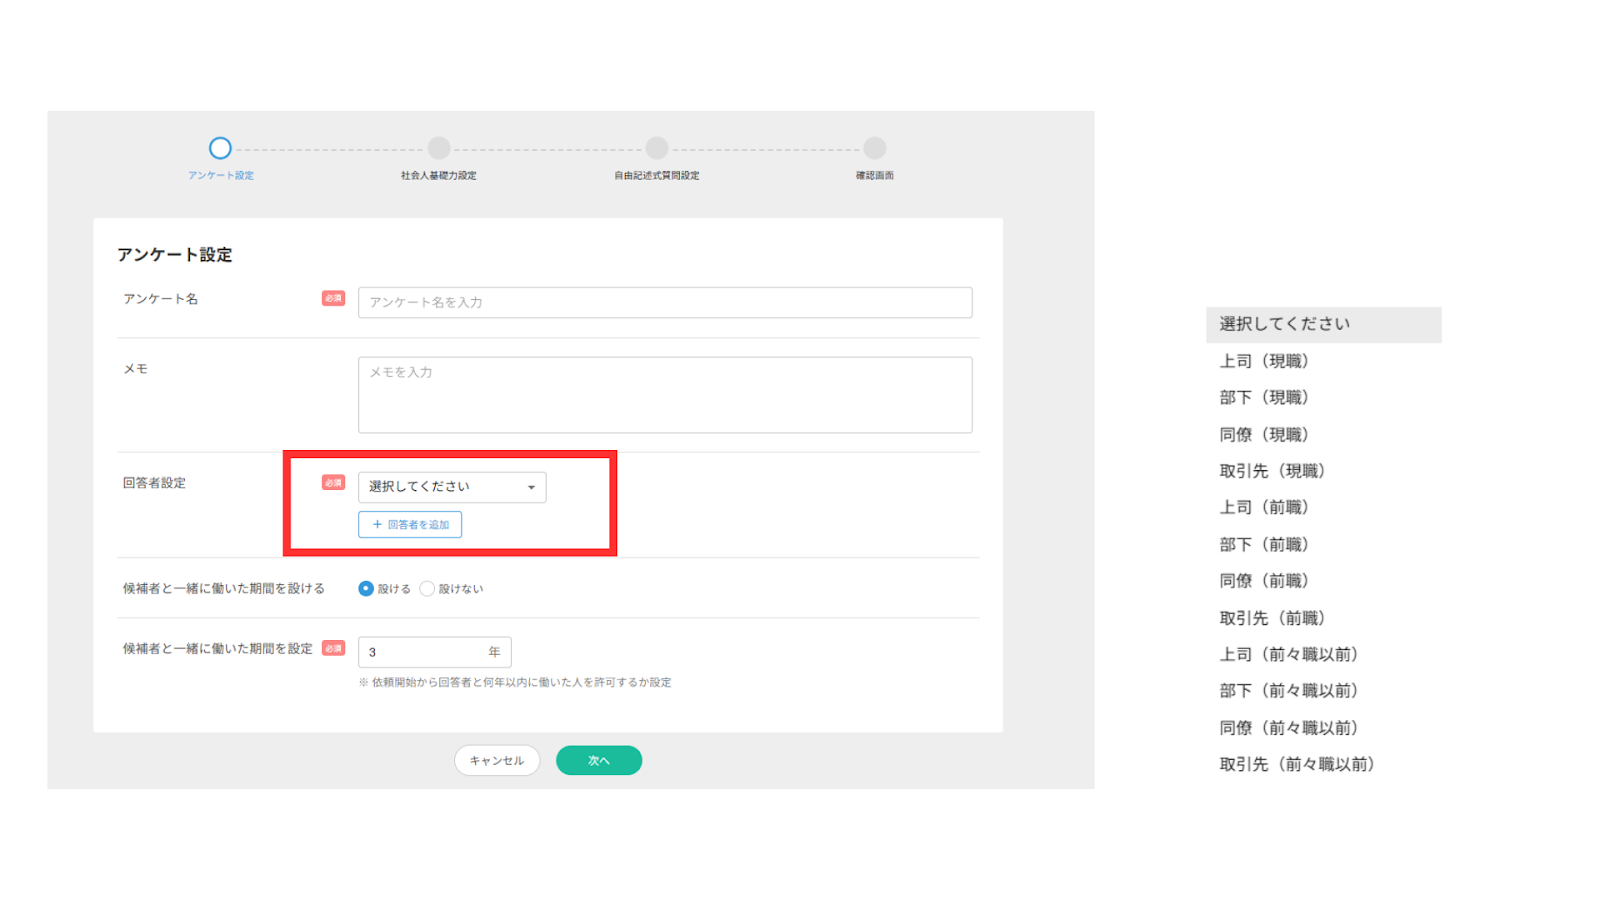Click inside the メモ text area
1600x900 pixels.
[665, 395]
